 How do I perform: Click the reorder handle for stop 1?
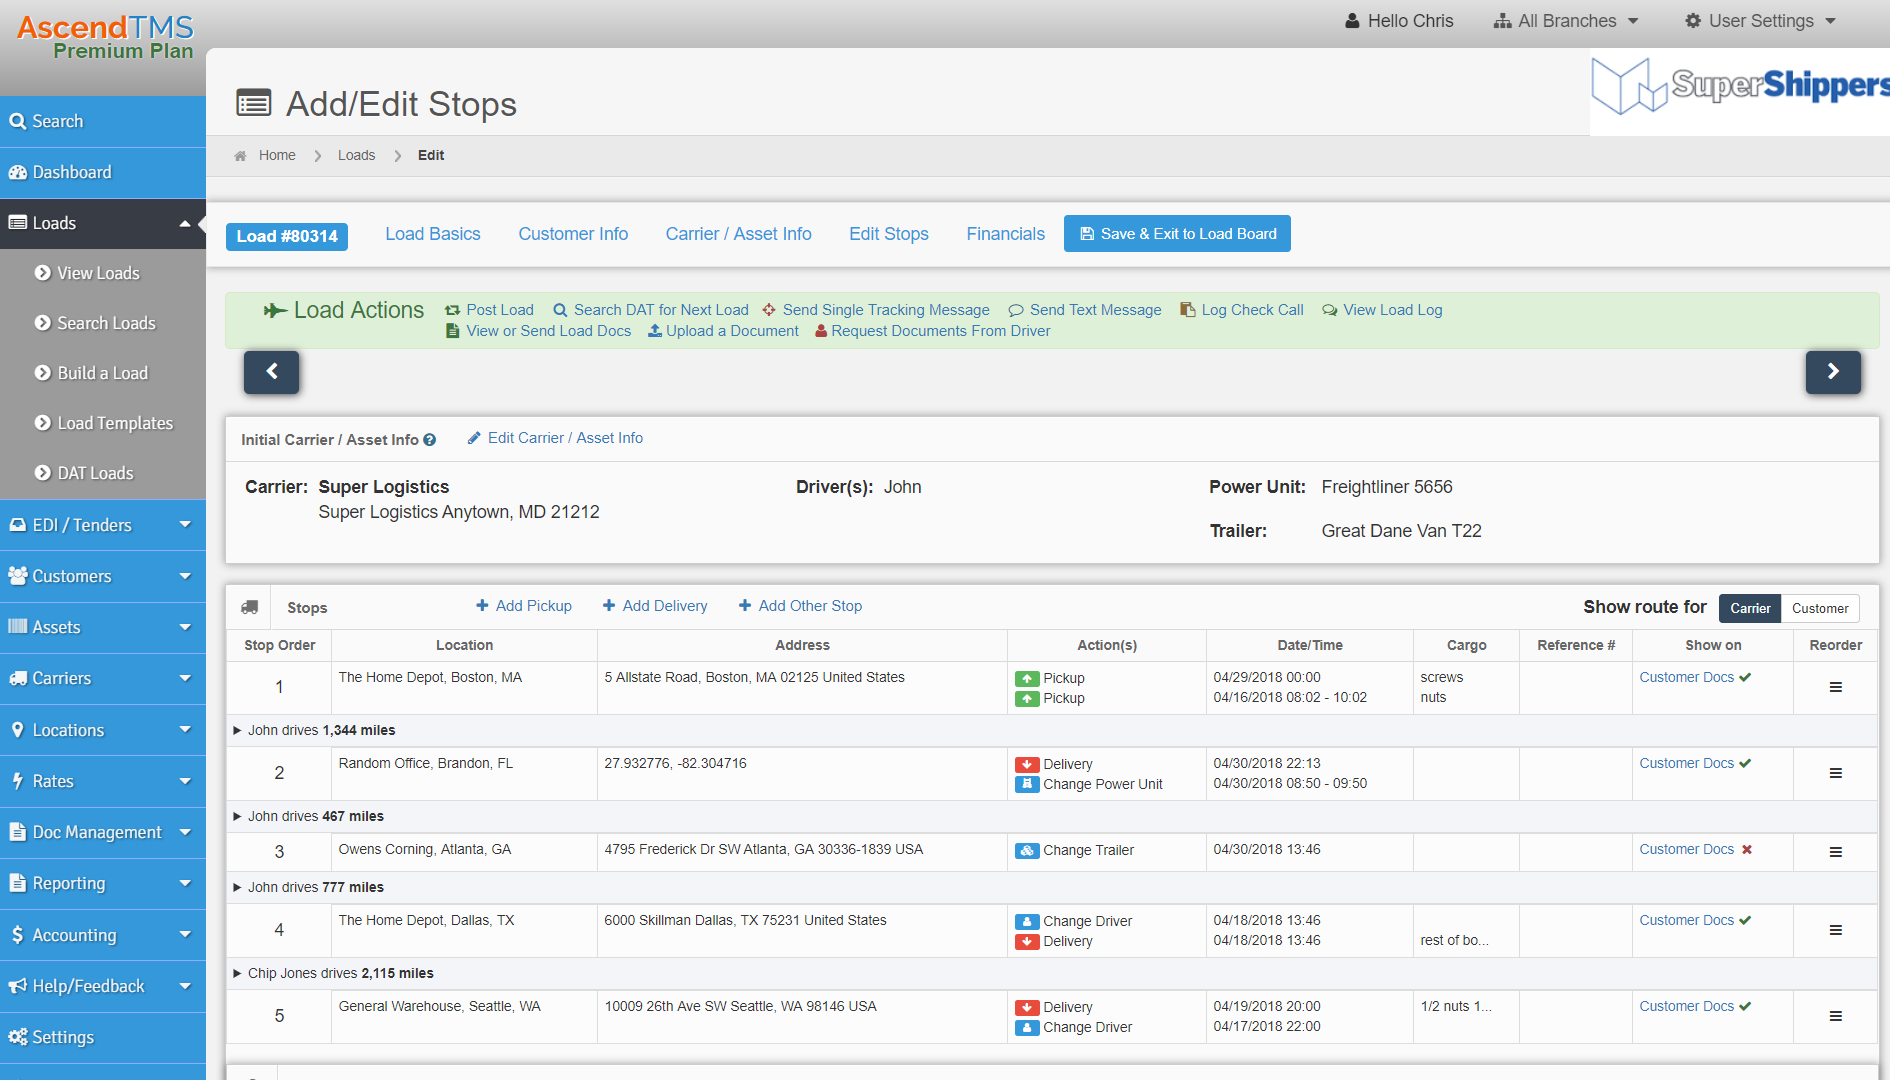pos(1835,687)
